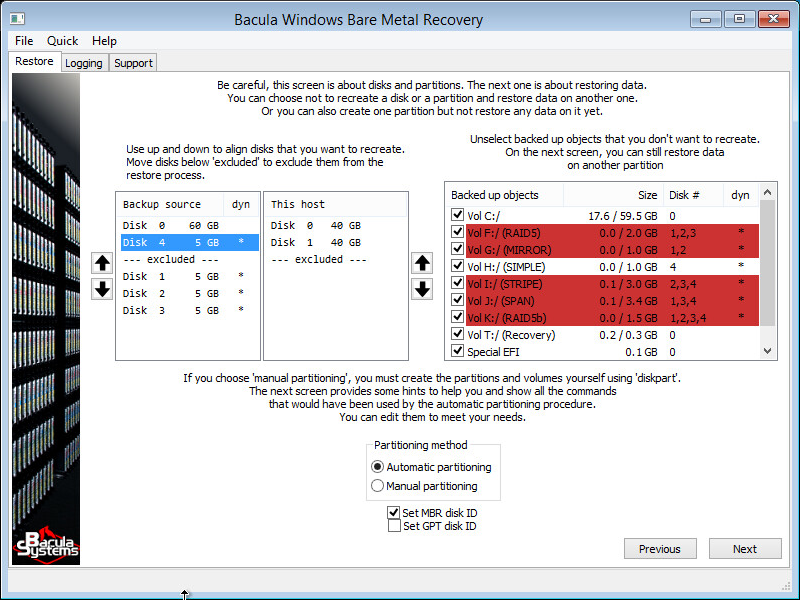Move This host disk down arrow

(422, 289)
